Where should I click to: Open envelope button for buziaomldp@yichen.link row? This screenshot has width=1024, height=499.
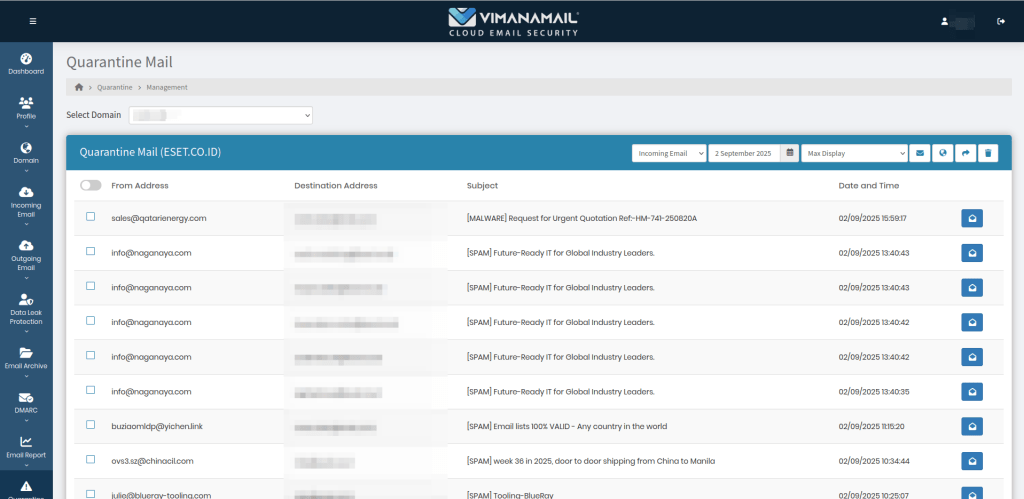pyautogui.click(x=972, y=427)
